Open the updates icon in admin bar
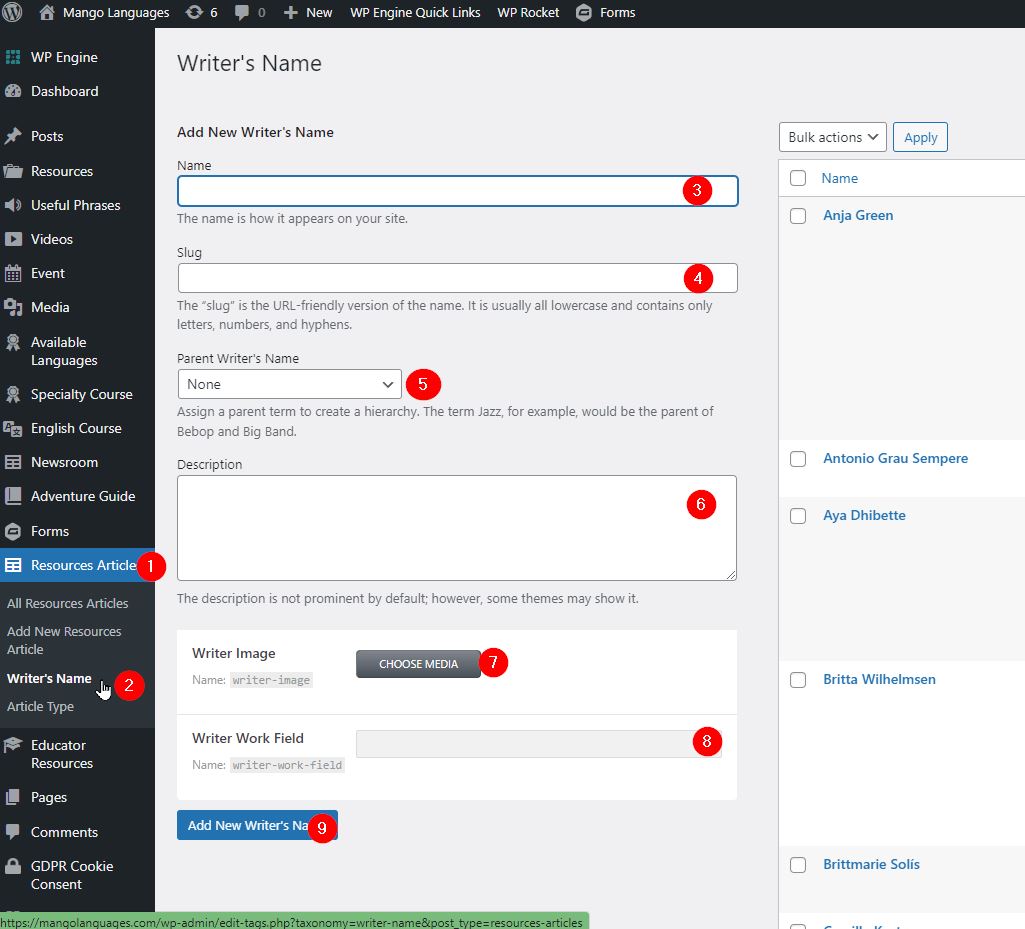Image resolution: width=1025 pixels, height=929 pixels. click(x=192, y=13)
